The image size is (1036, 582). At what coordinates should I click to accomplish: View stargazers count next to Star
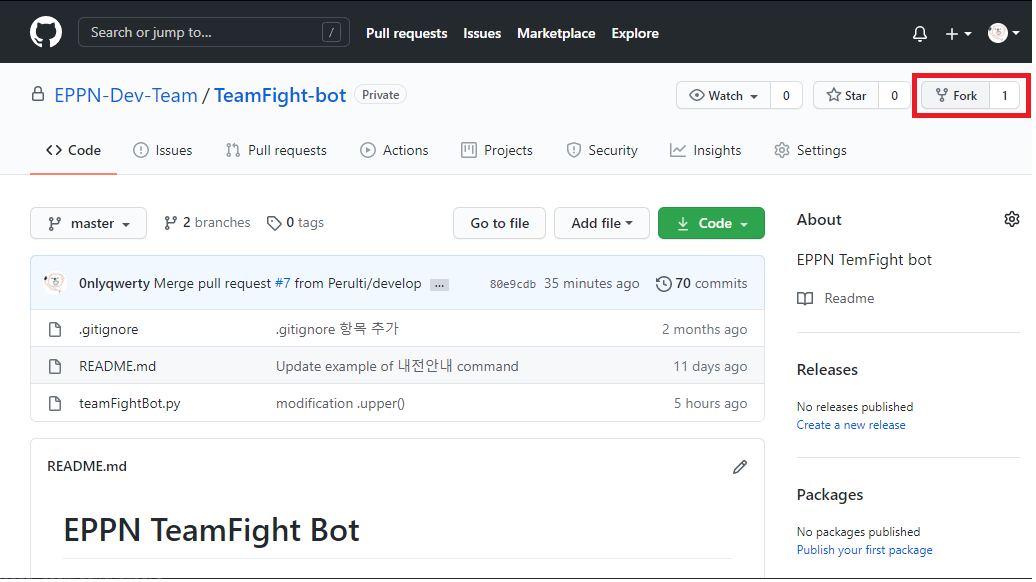coord(894,96)
